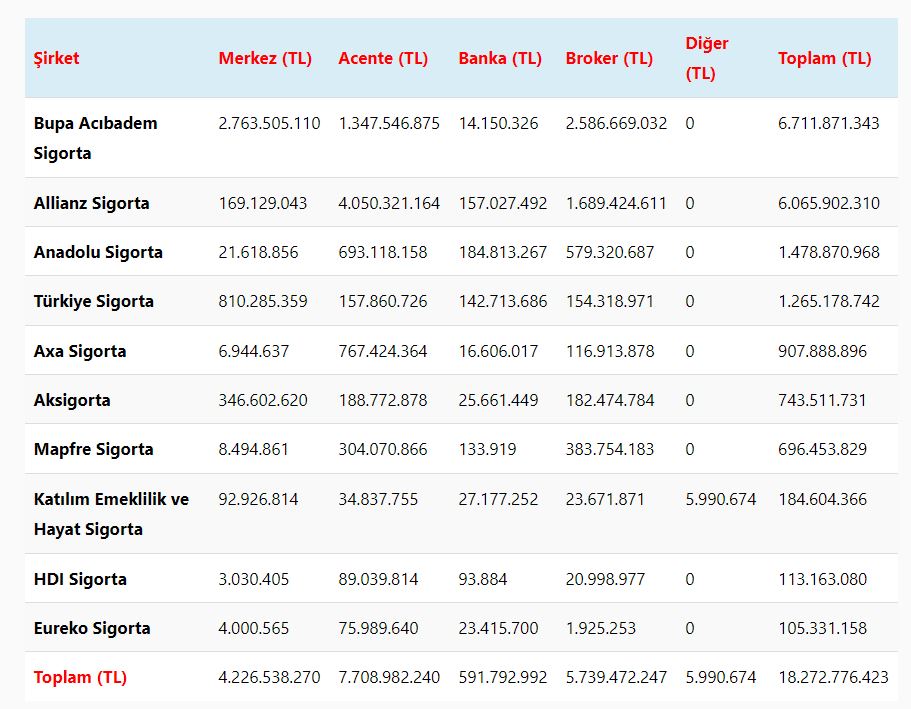
Task: Select Bupa Acıbadem total 6.711.871.343
Action: click(x=829, y=123)
